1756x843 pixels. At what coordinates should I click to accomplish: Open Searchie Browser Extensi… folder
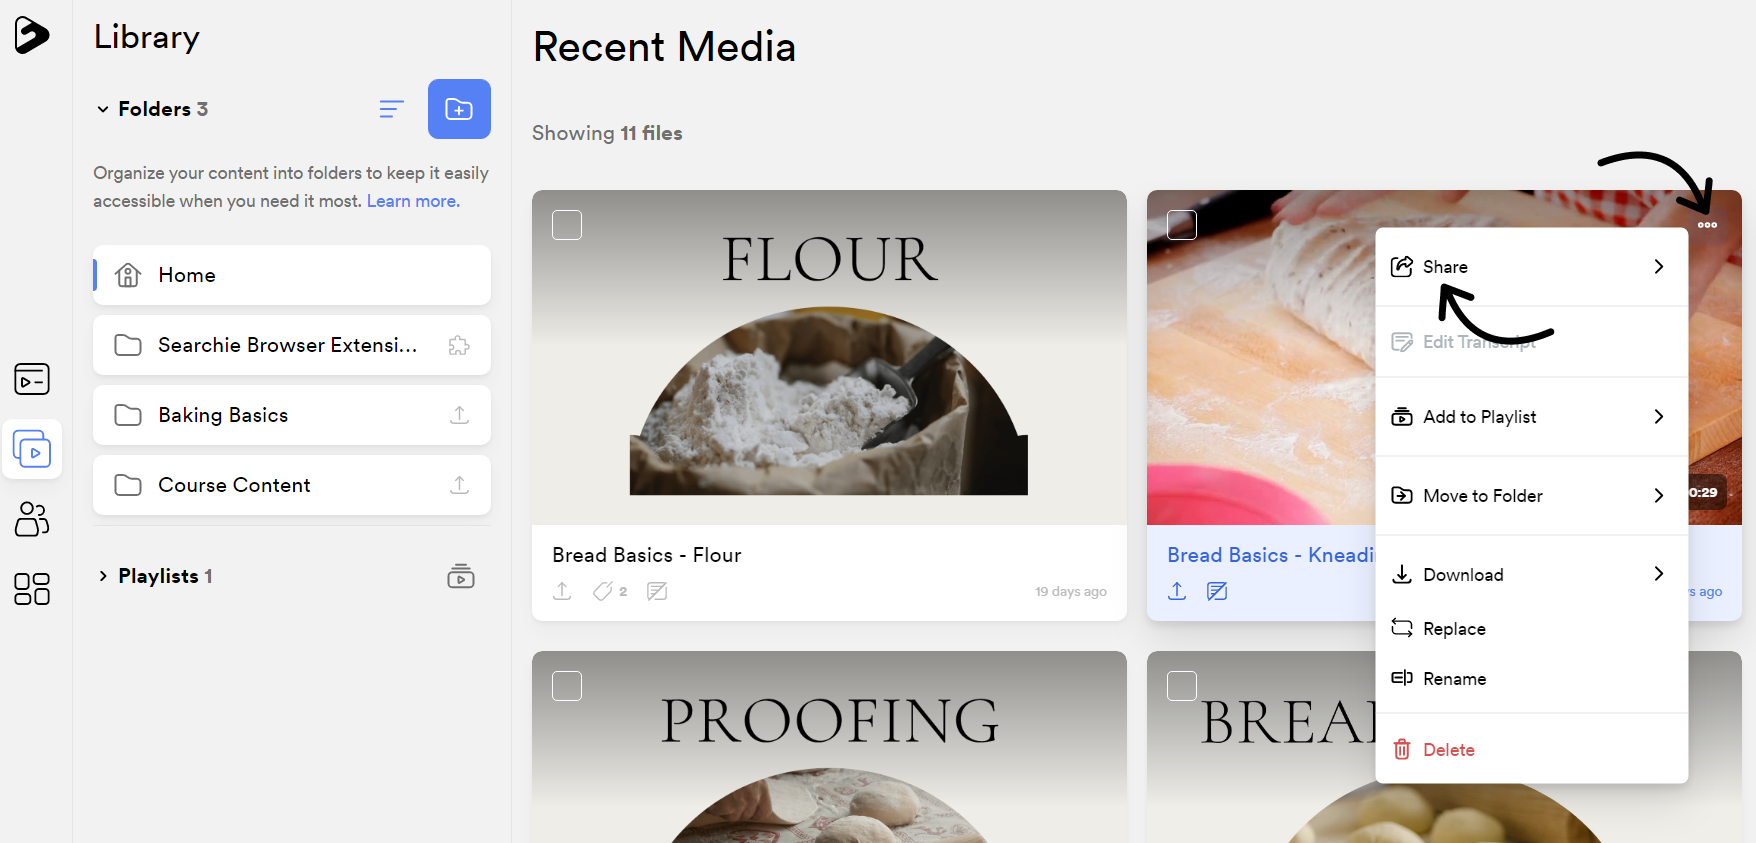292,345
